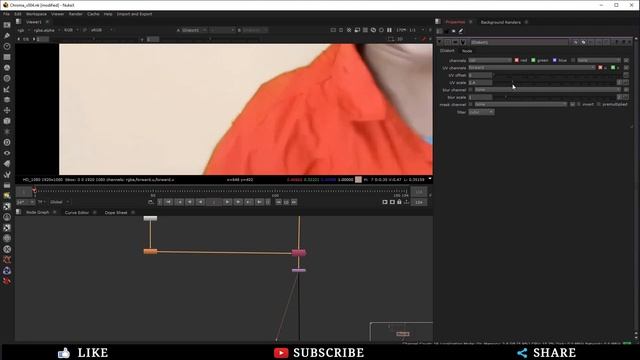Click the play forward button
The width and height of the screenshot is (640, 360).
click(227, 202)
